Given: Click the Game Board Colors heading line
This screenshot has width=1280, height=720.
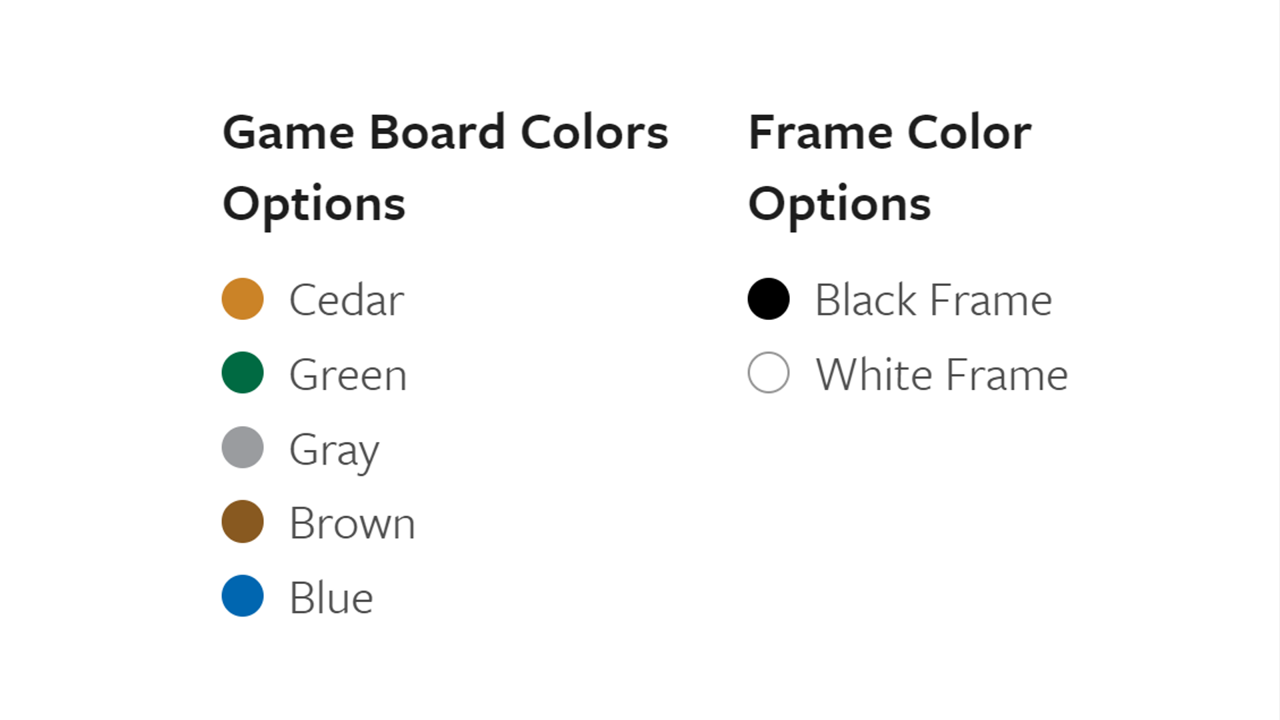Looking at the screenshot, I should (x=445, y=133).
